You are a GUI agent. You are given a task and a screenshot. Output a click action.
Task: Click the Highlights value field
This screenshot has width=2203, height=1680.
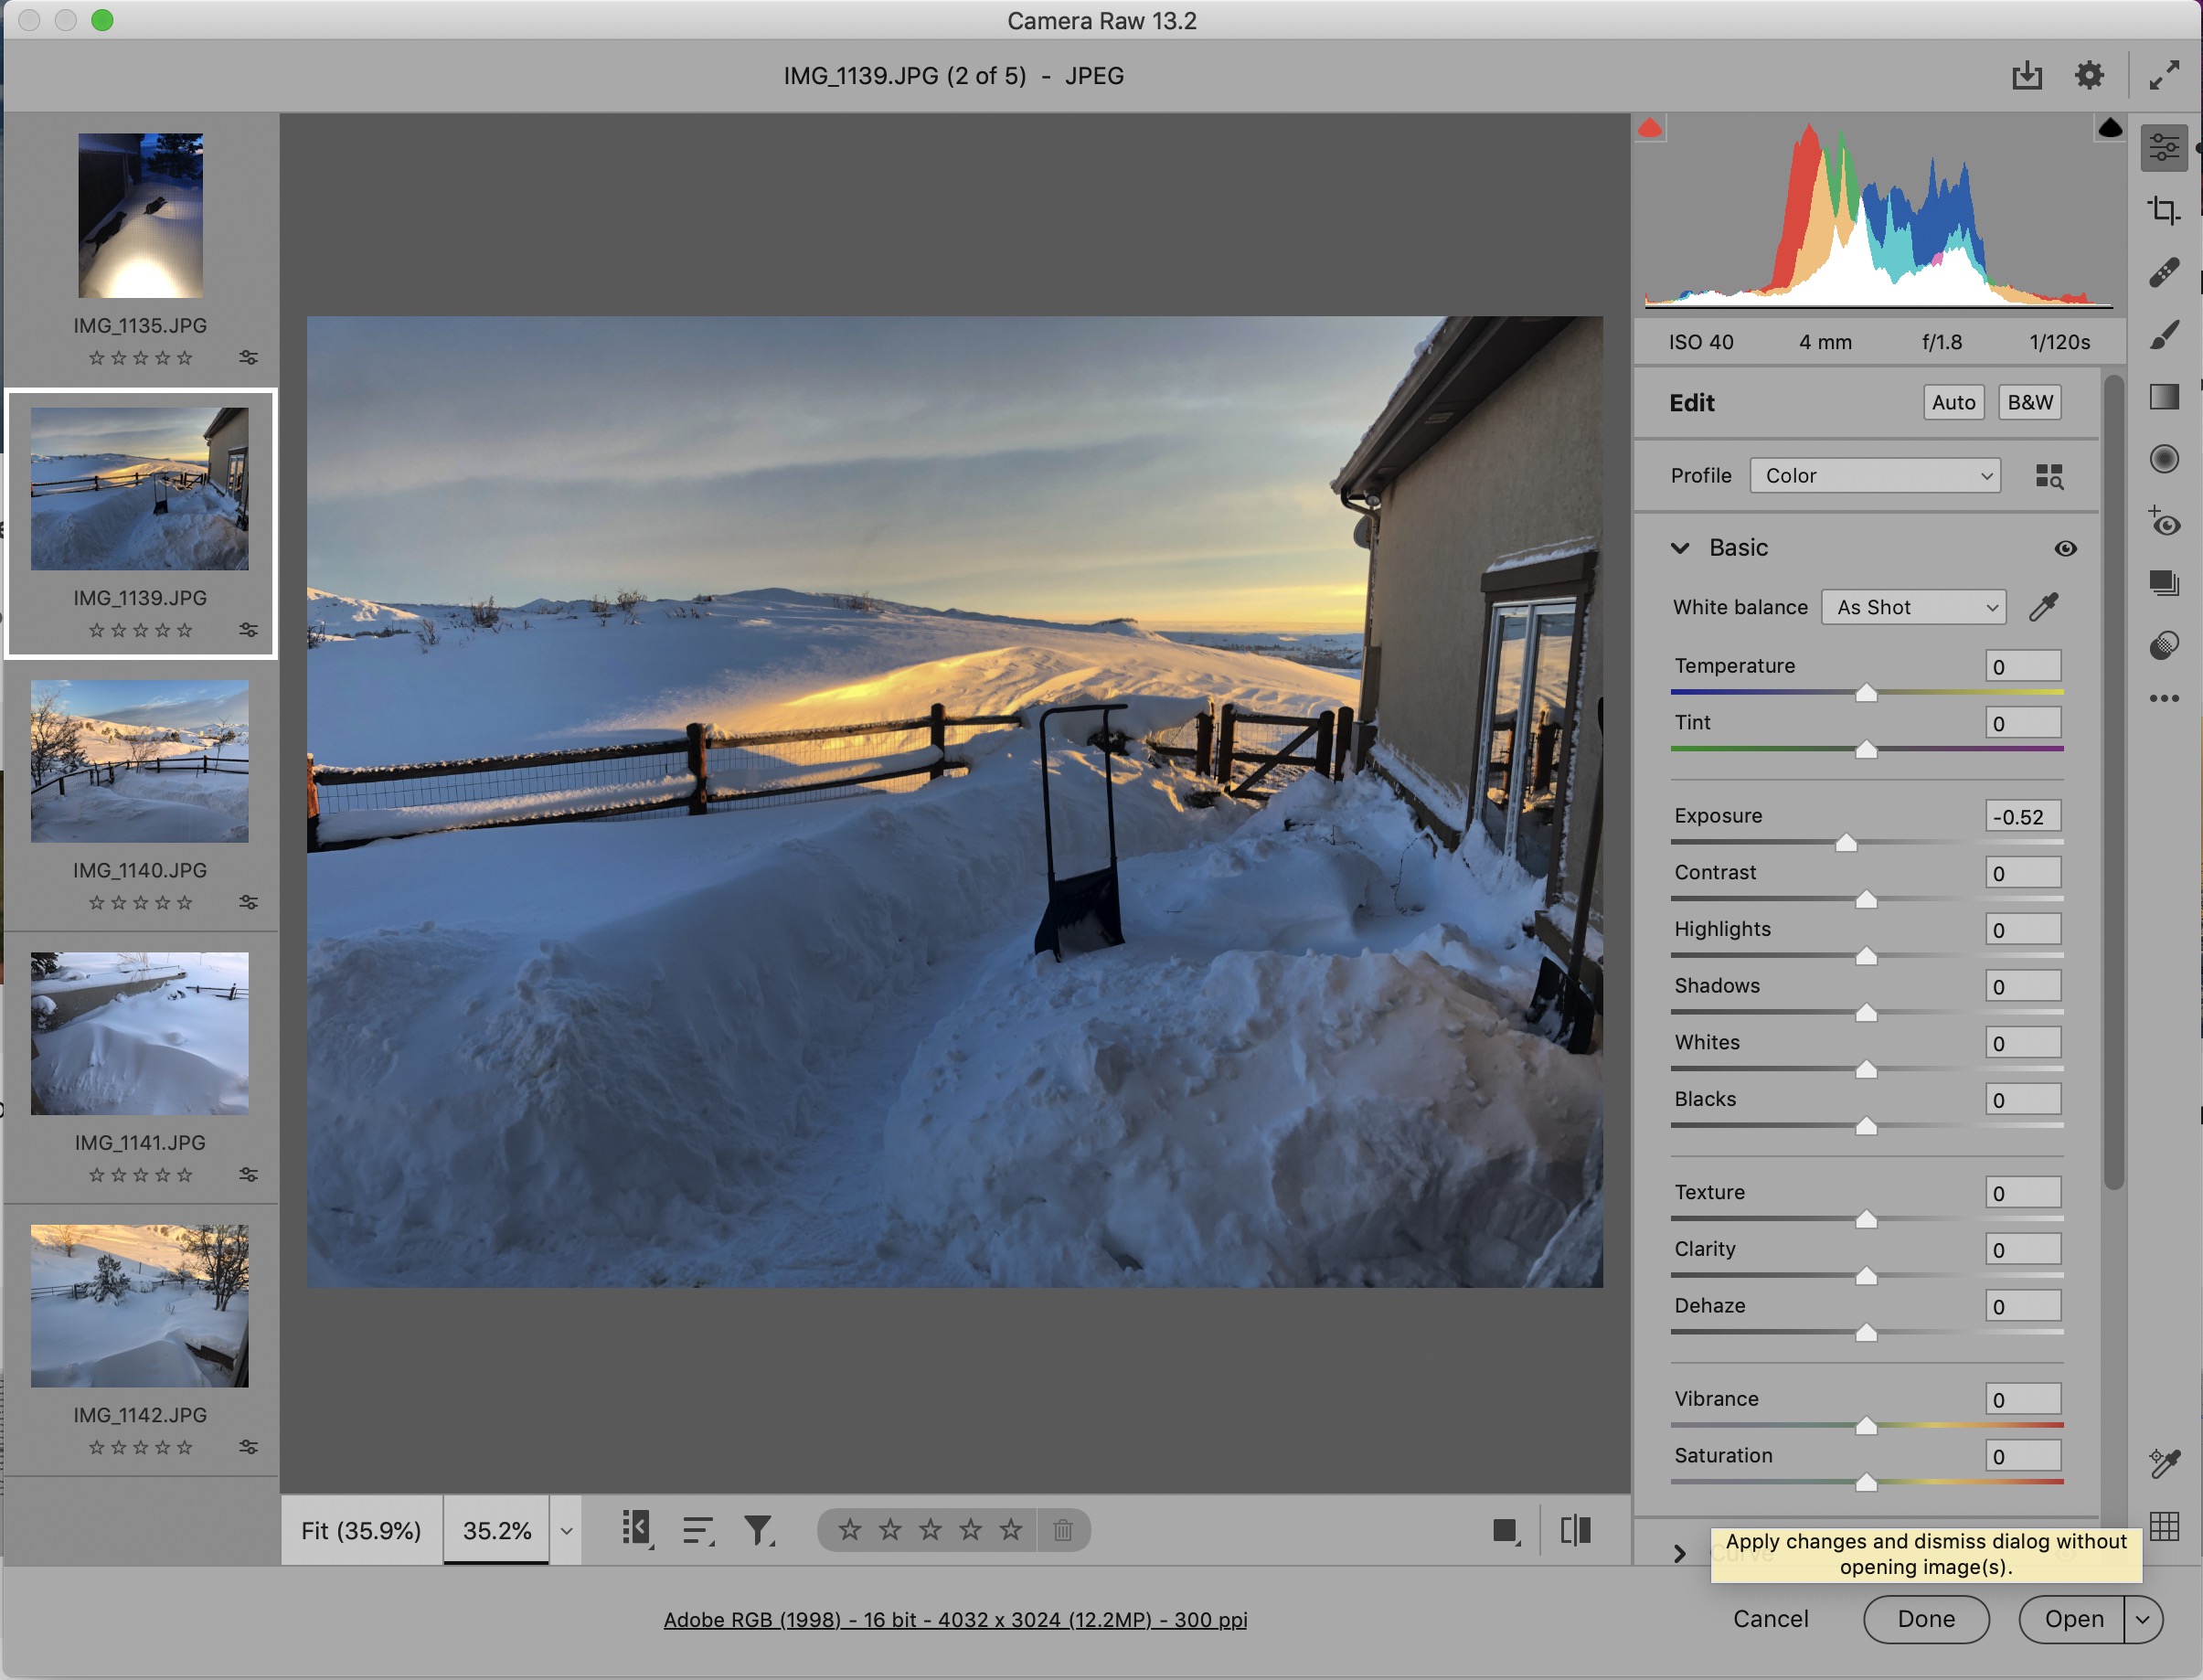(2023, 930)
